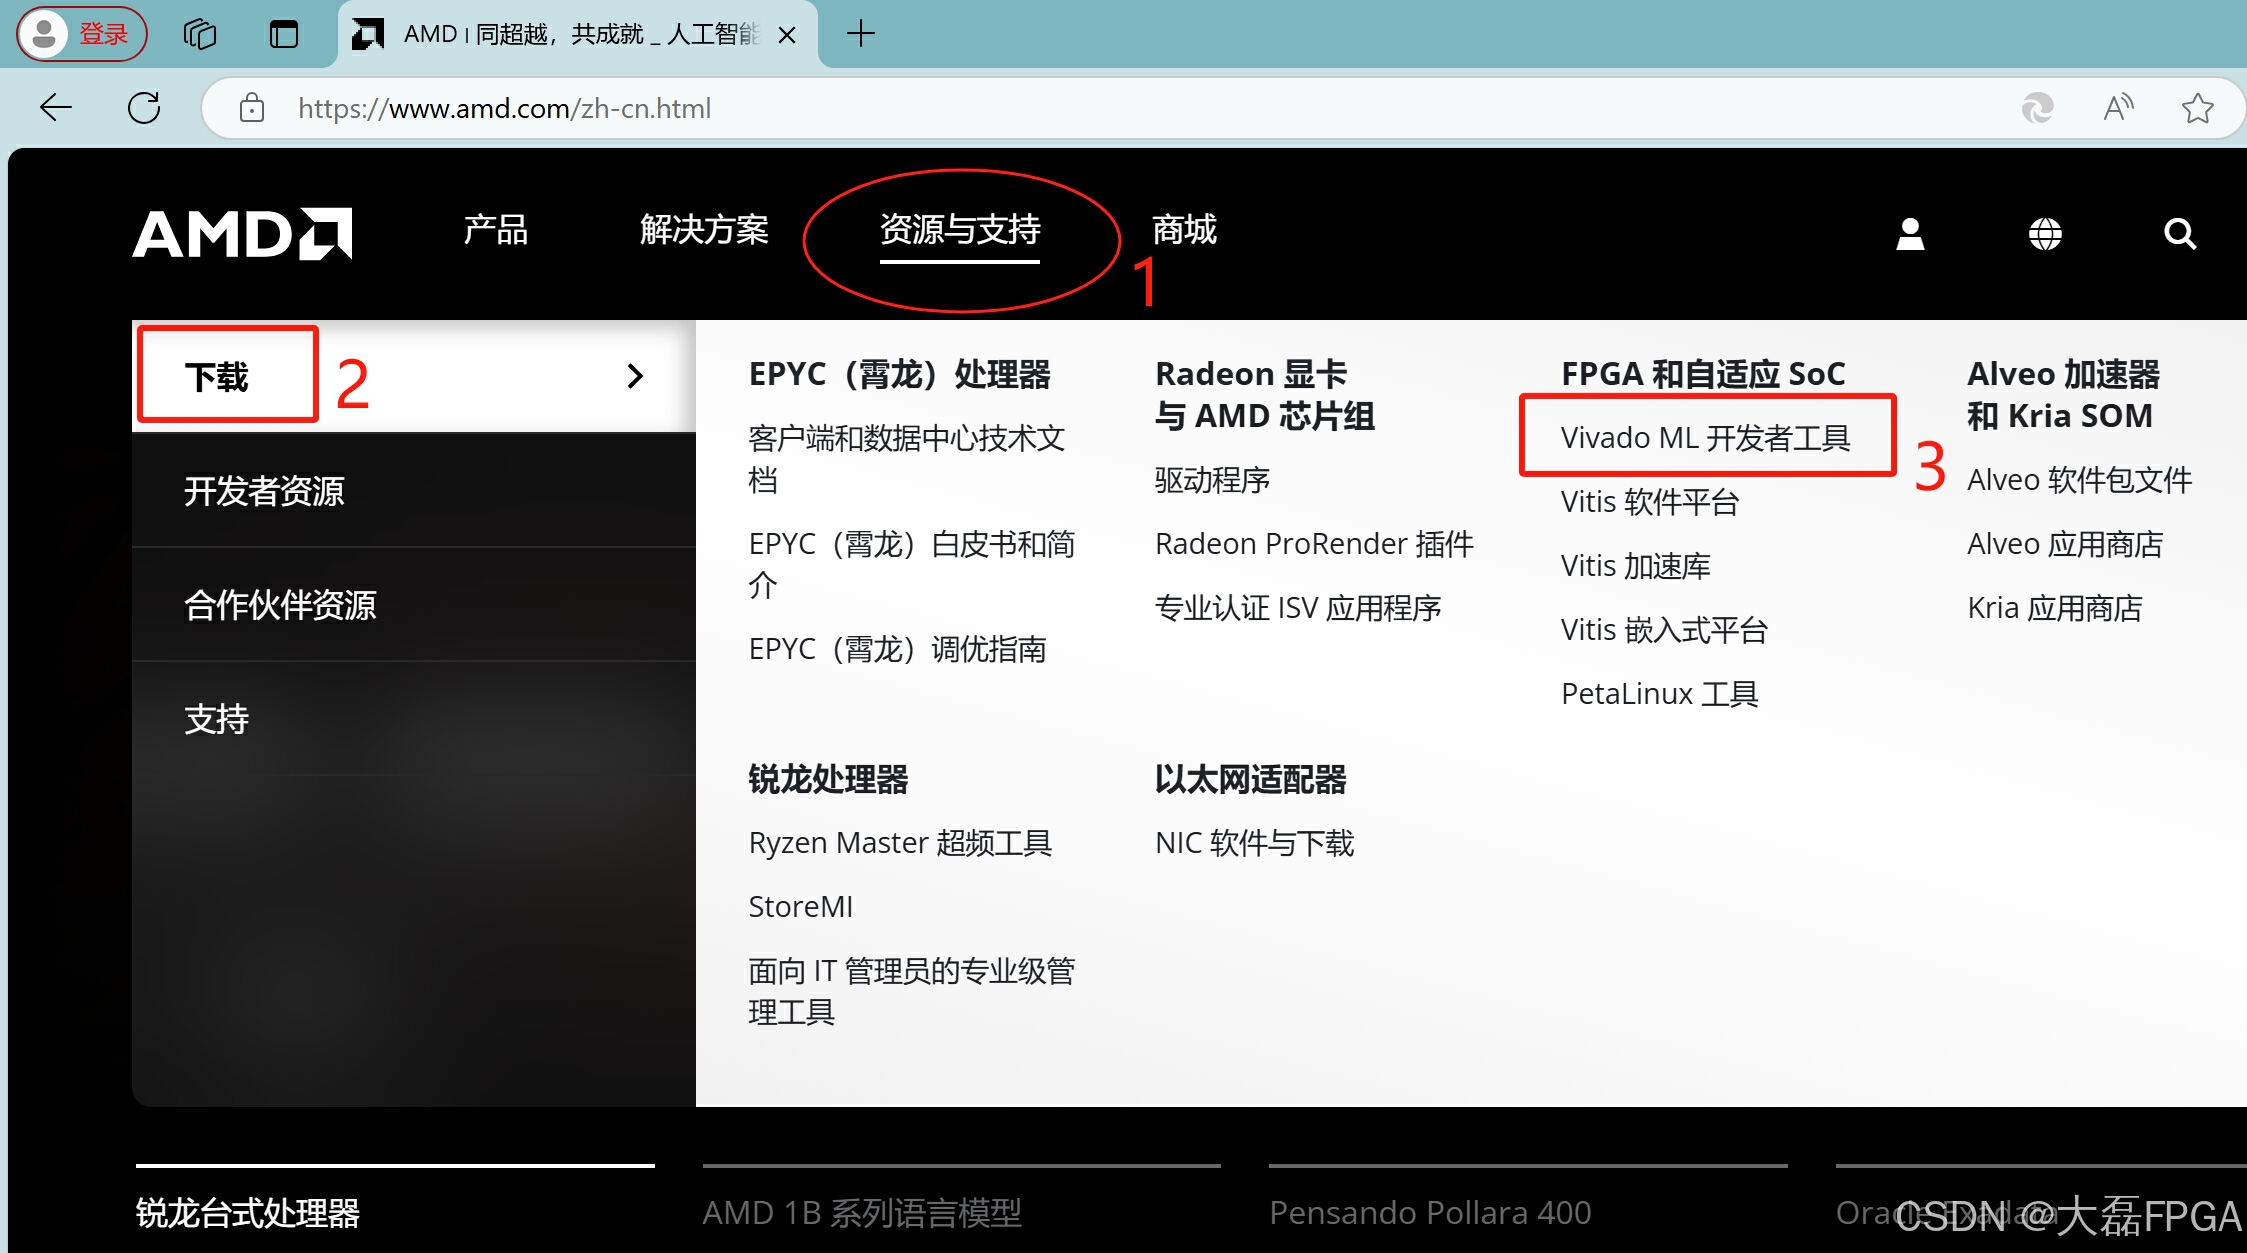Open the user account icon
This screenshot has height=1253, width=2247.
pyautogui.click(x=1910, y=234)
